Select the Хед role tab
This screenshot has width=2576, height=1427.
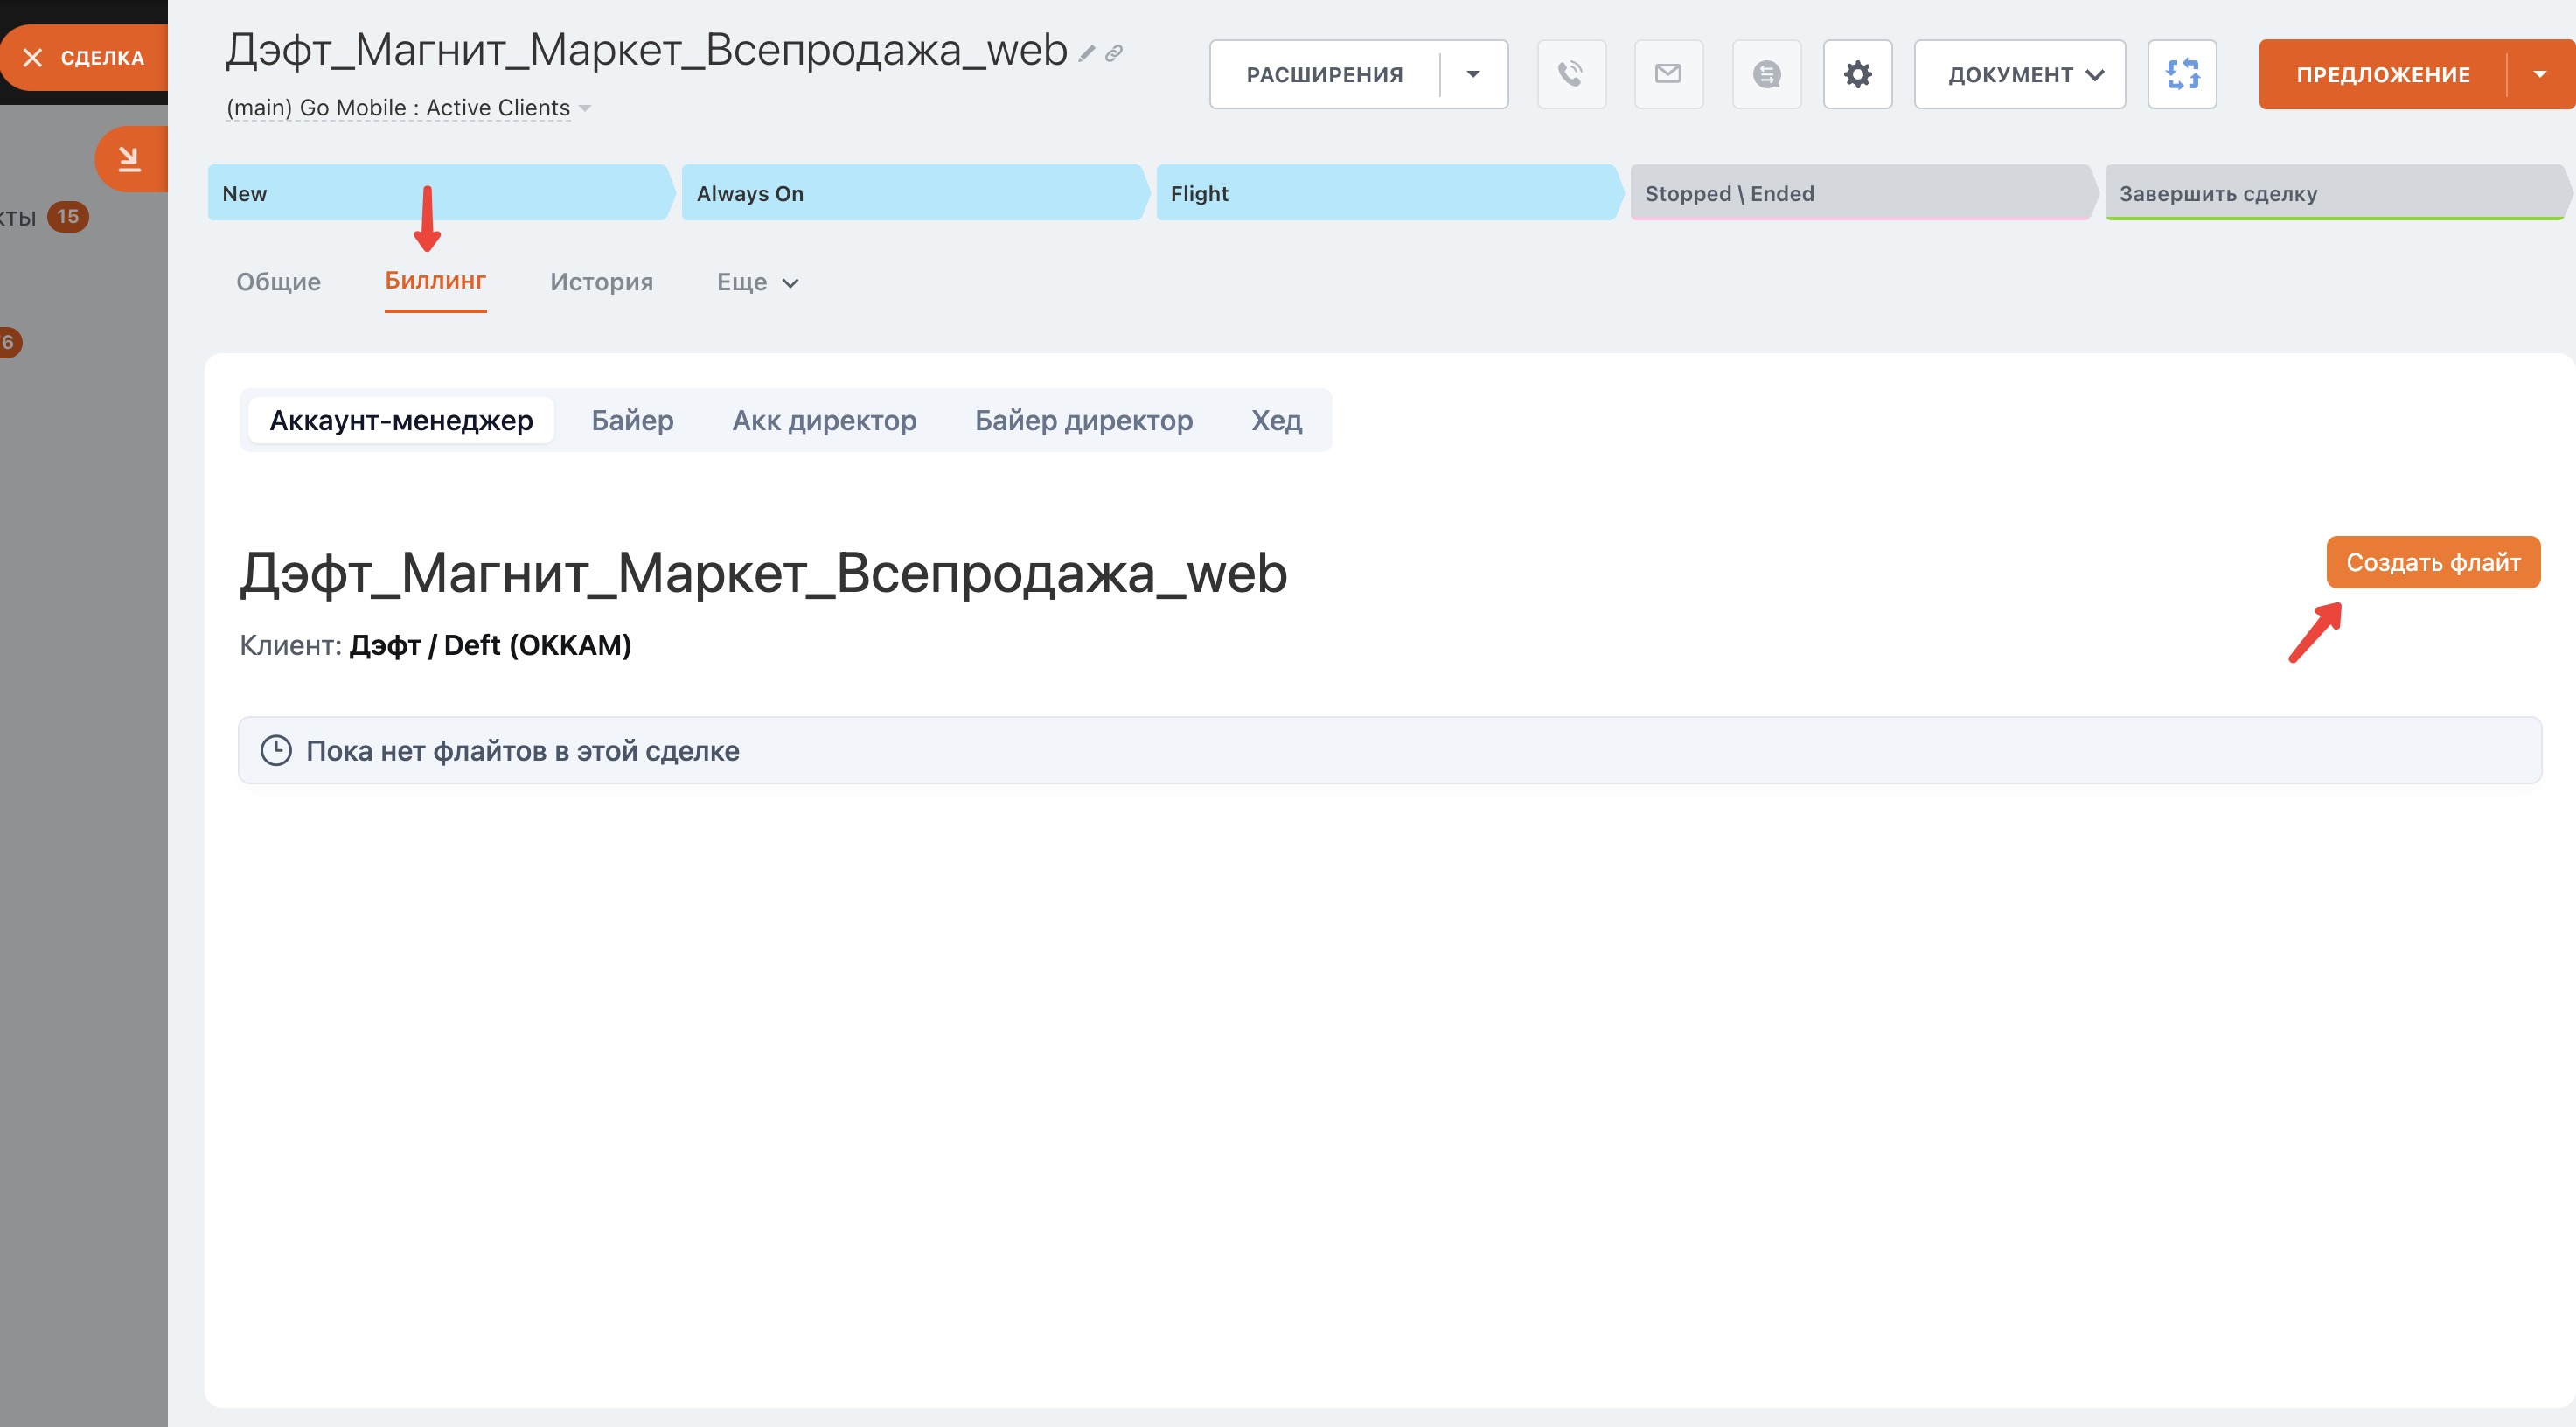[1276, 420]
